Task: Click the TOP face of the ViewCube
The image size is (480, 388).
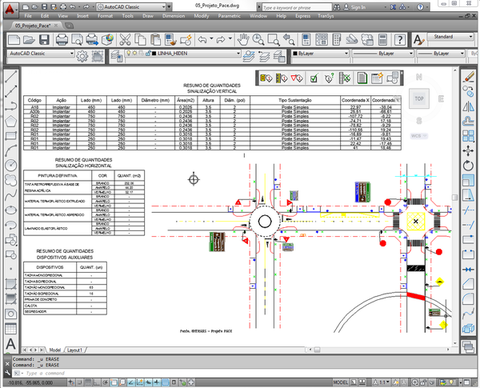Action: pyautogui.click(x=419, y=99)
